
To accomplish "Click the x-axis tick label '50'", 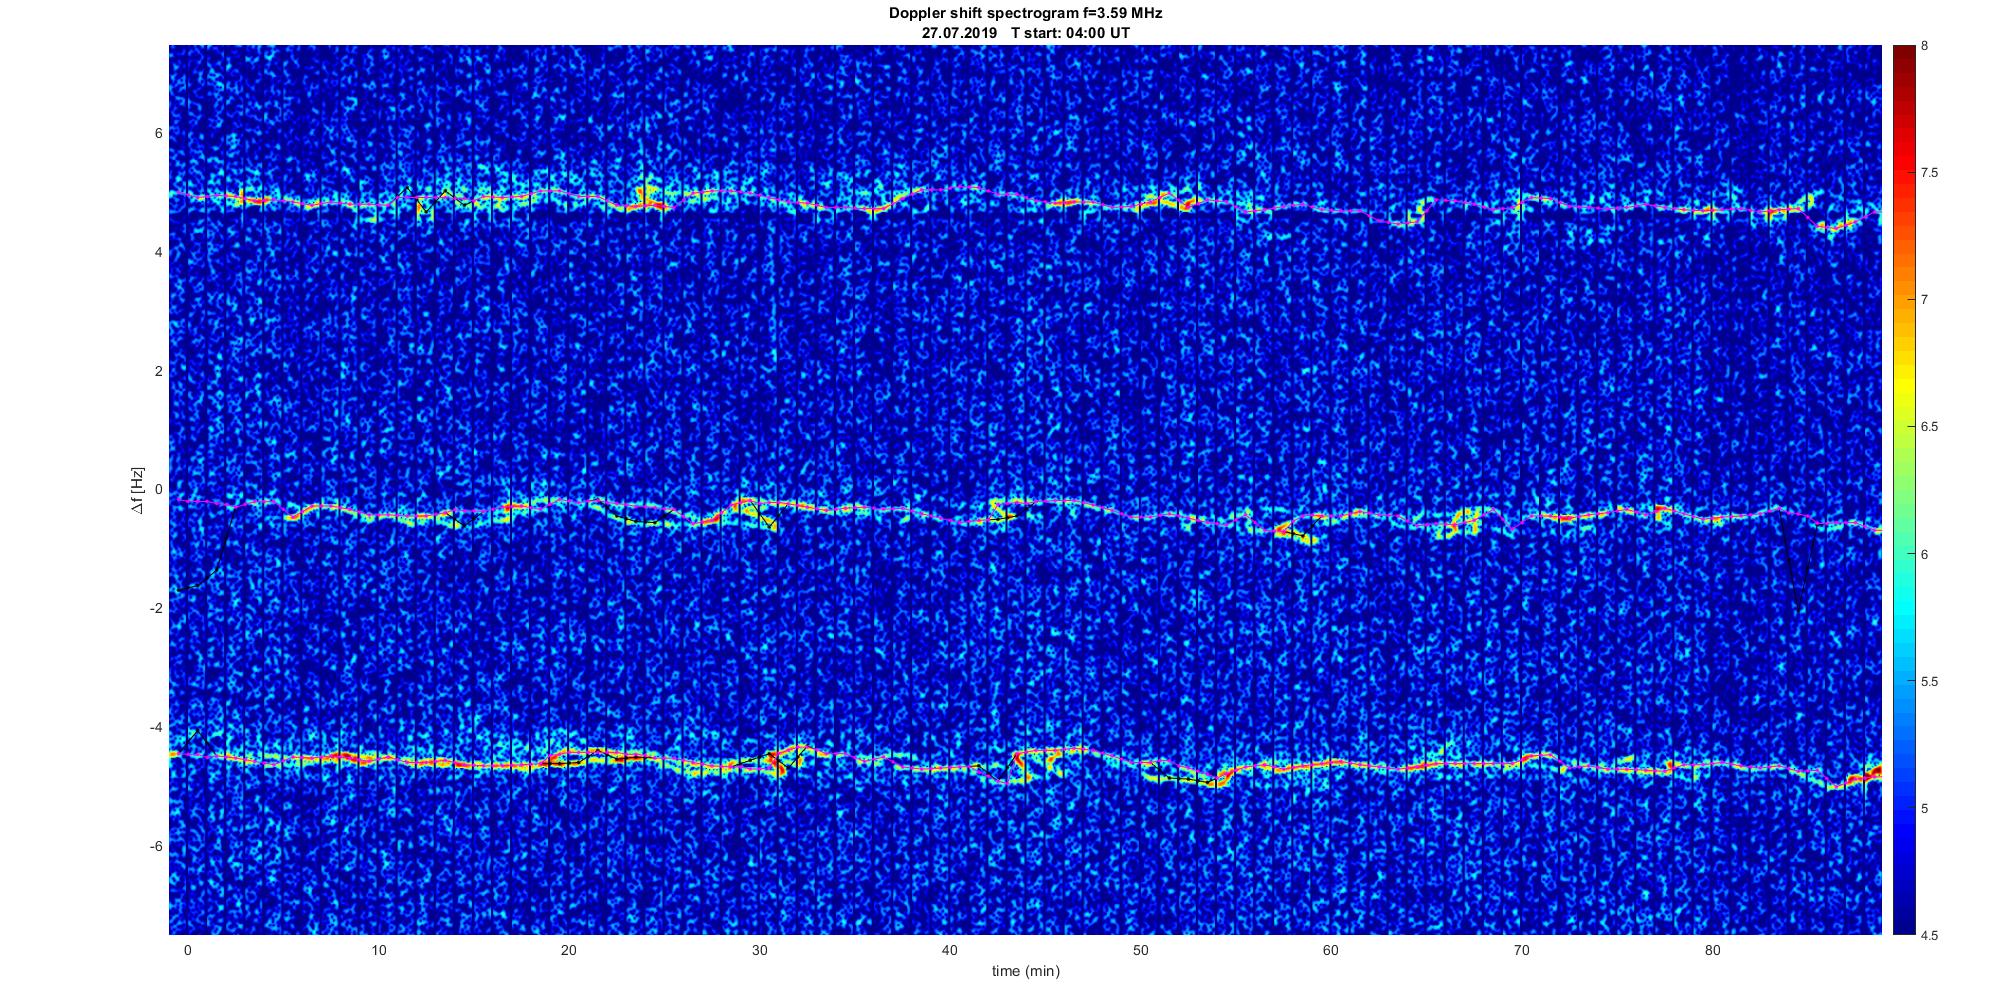I will pyautogui.click(x=1140, y=950).
